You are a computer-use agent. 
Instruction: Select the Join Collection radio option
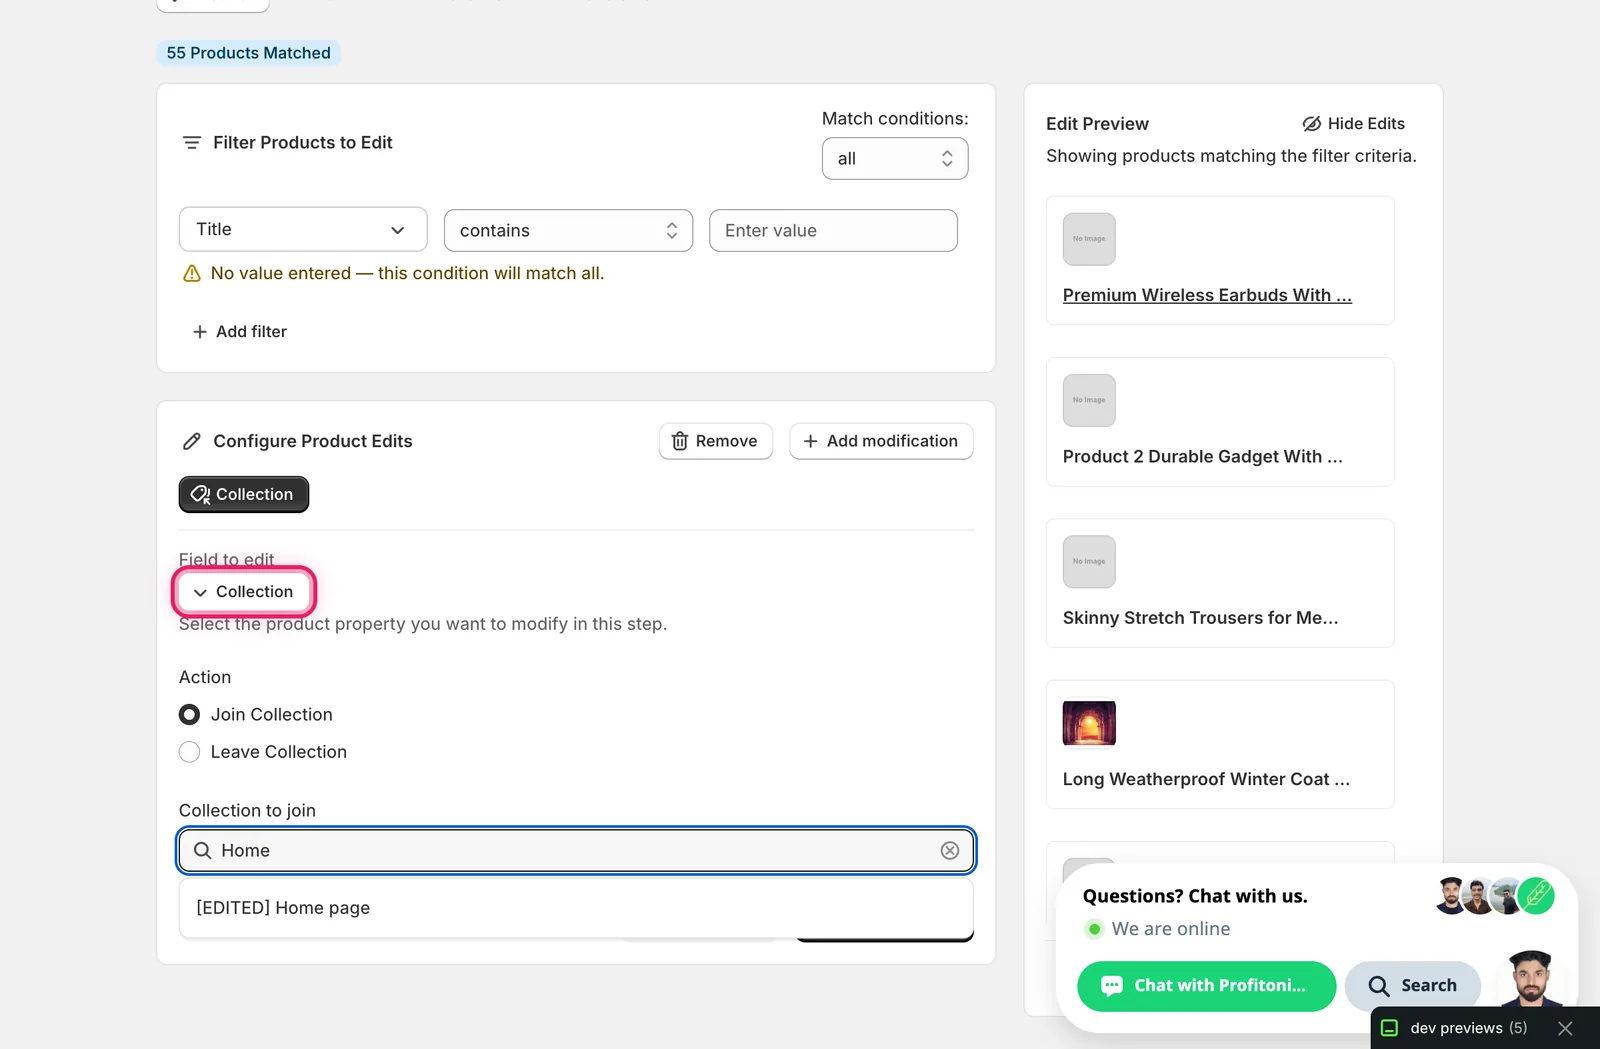click(189, 714)
